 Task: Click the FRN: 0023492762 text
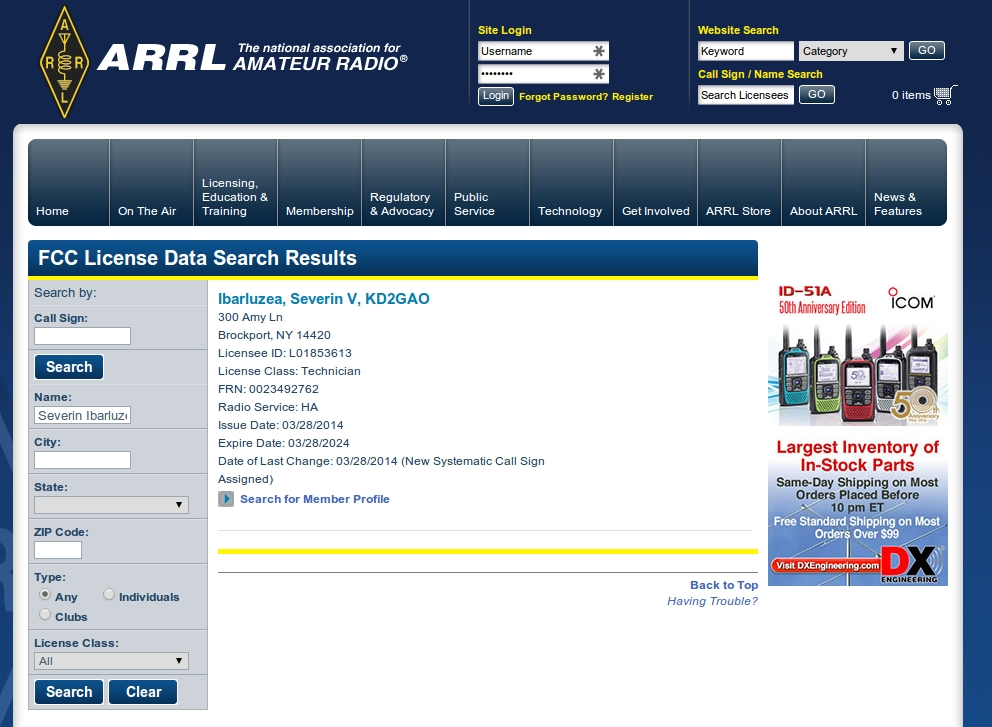268,389
